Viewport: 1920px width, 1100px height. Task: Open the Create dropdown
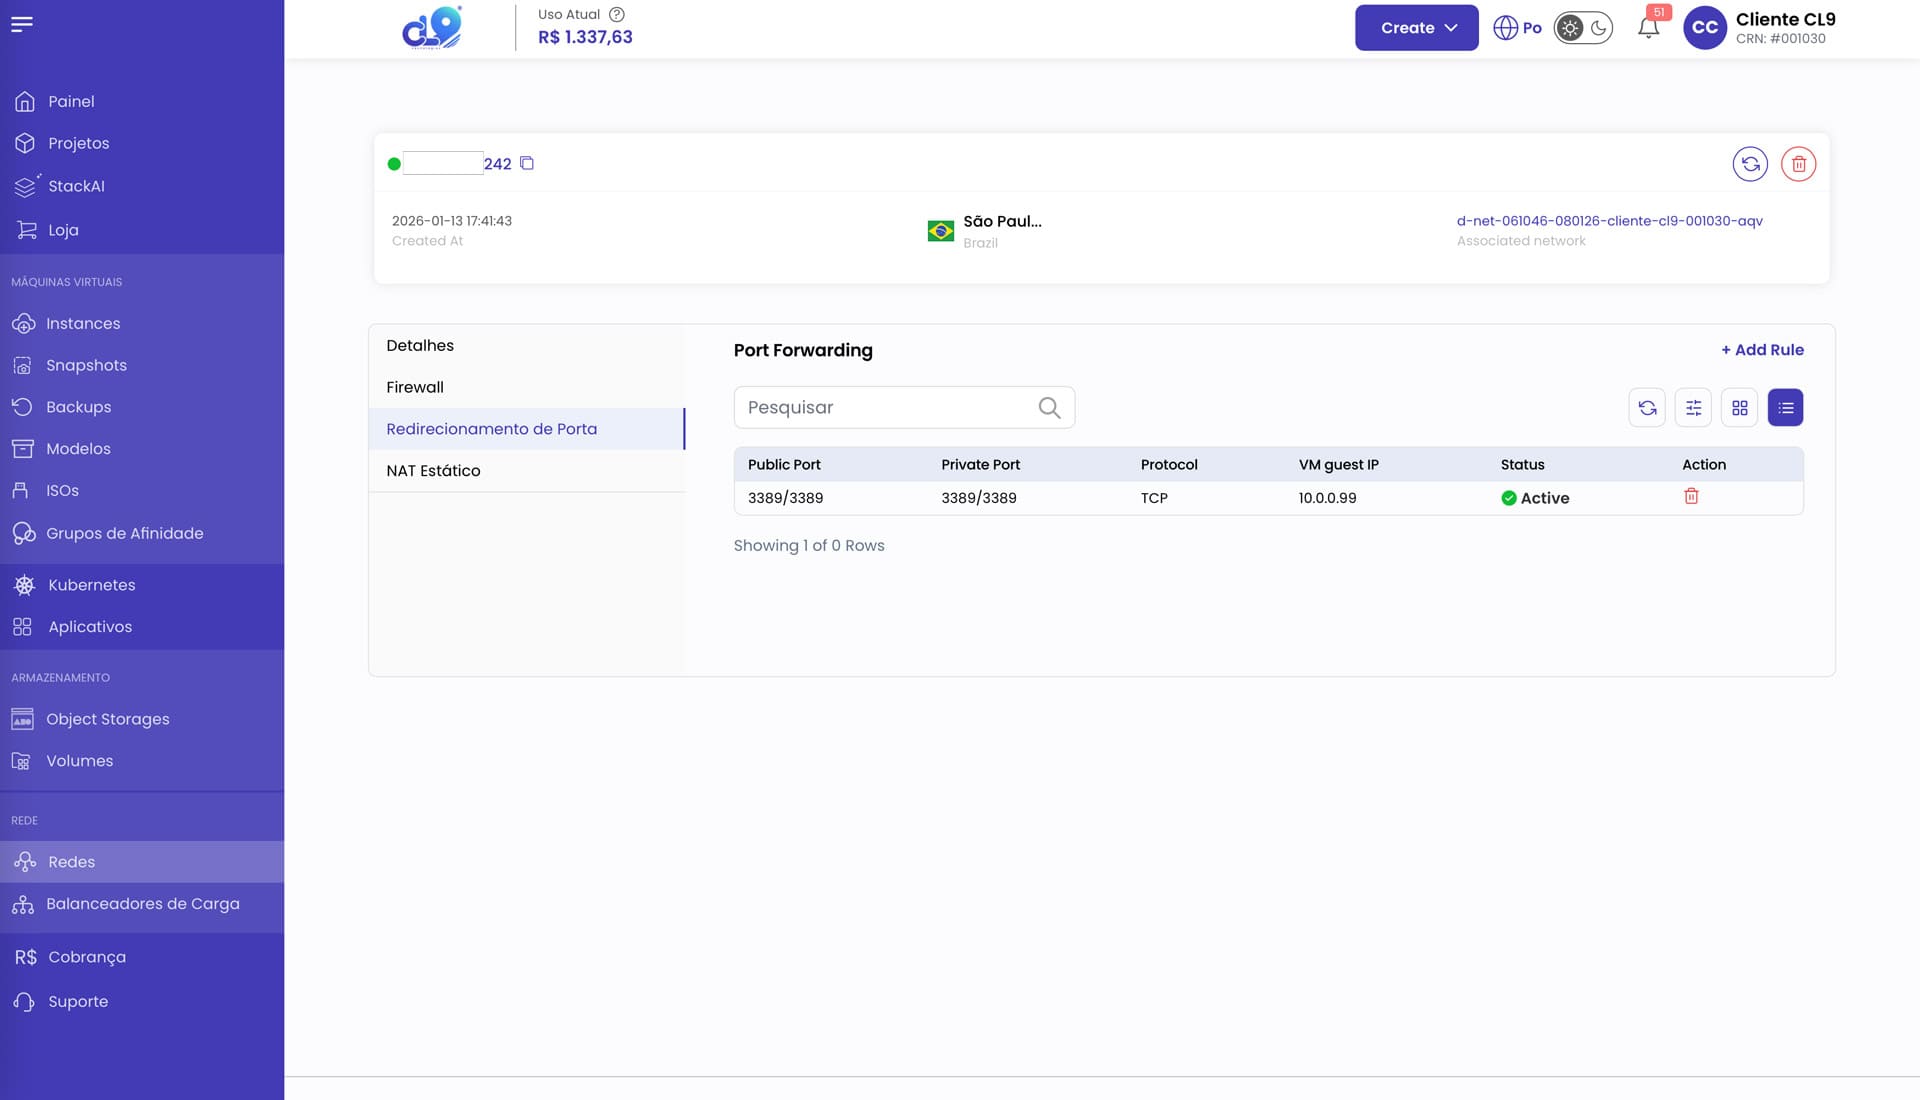tap(1416, 28)
